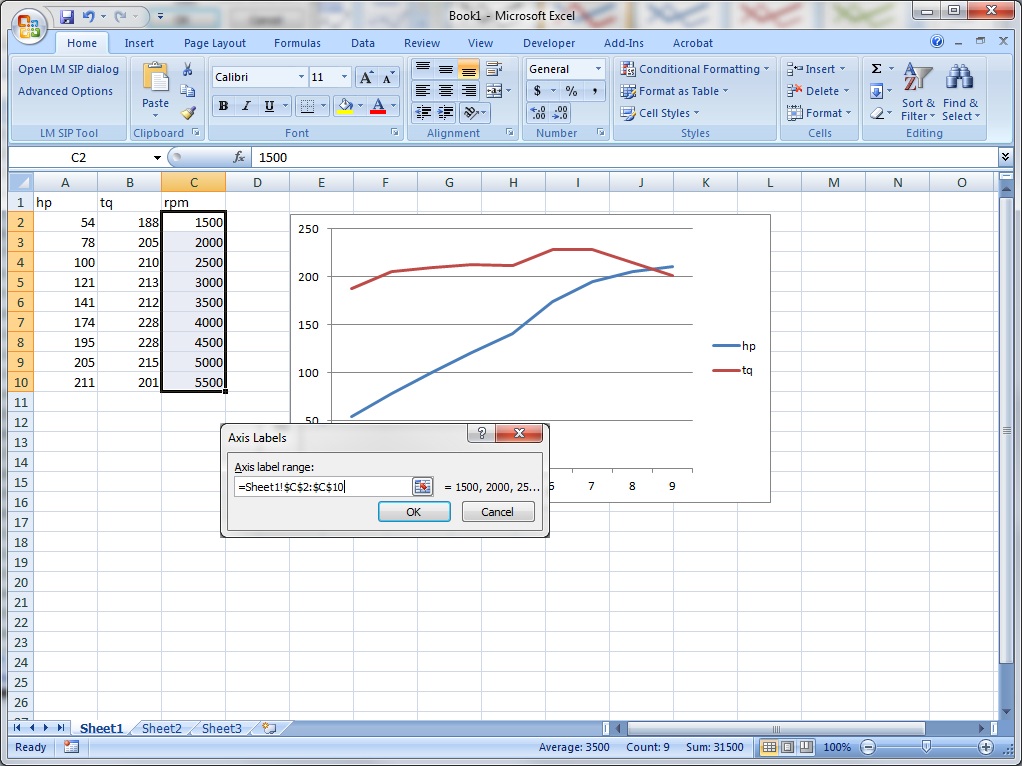Select the Cut scissors icon
The width and height of the screenshot is (1022, 766).
[187, 69]
